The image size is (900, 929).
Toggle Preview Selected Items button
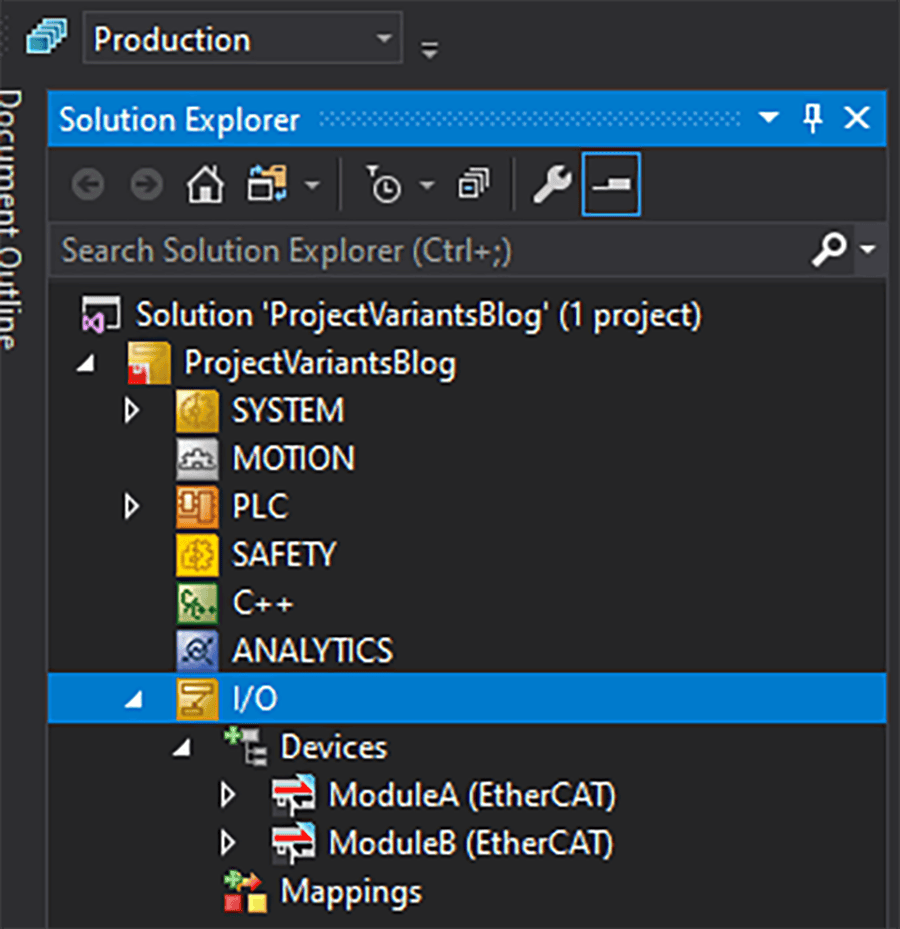(x=611, y=184)
